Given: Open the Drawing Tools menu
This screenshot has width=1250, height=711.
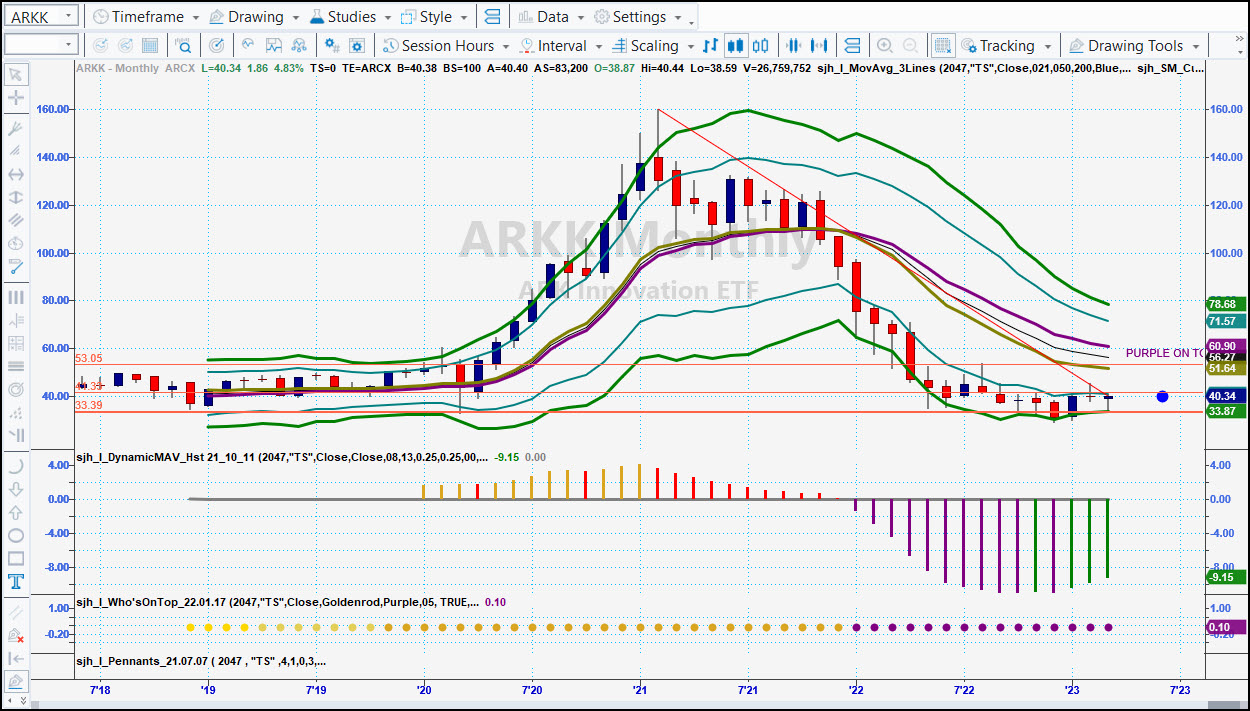Looking at the screenshot, I should coord(1134,45).
